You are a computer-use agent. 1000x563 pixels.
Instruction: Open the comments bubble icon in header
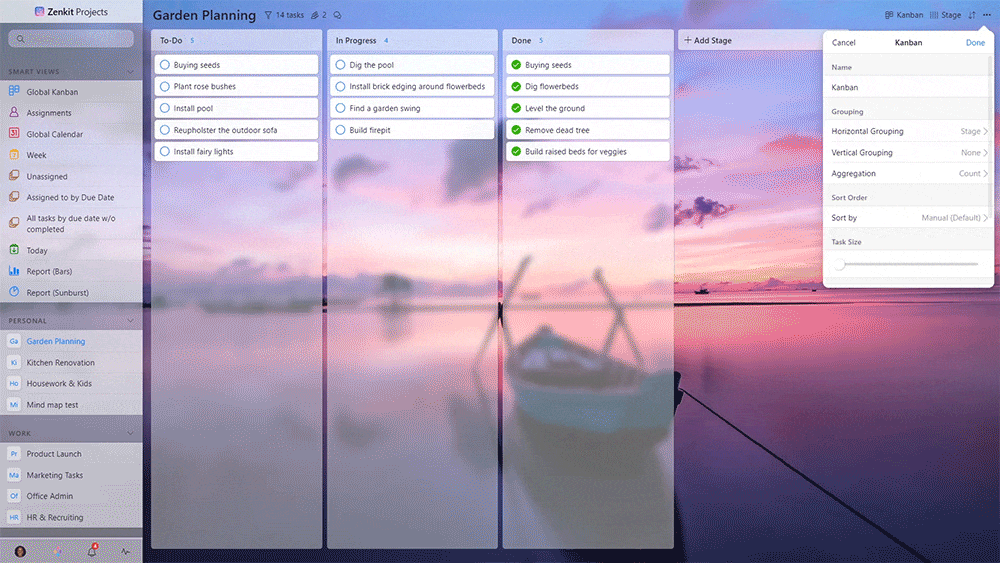click(x=338, y=15)
